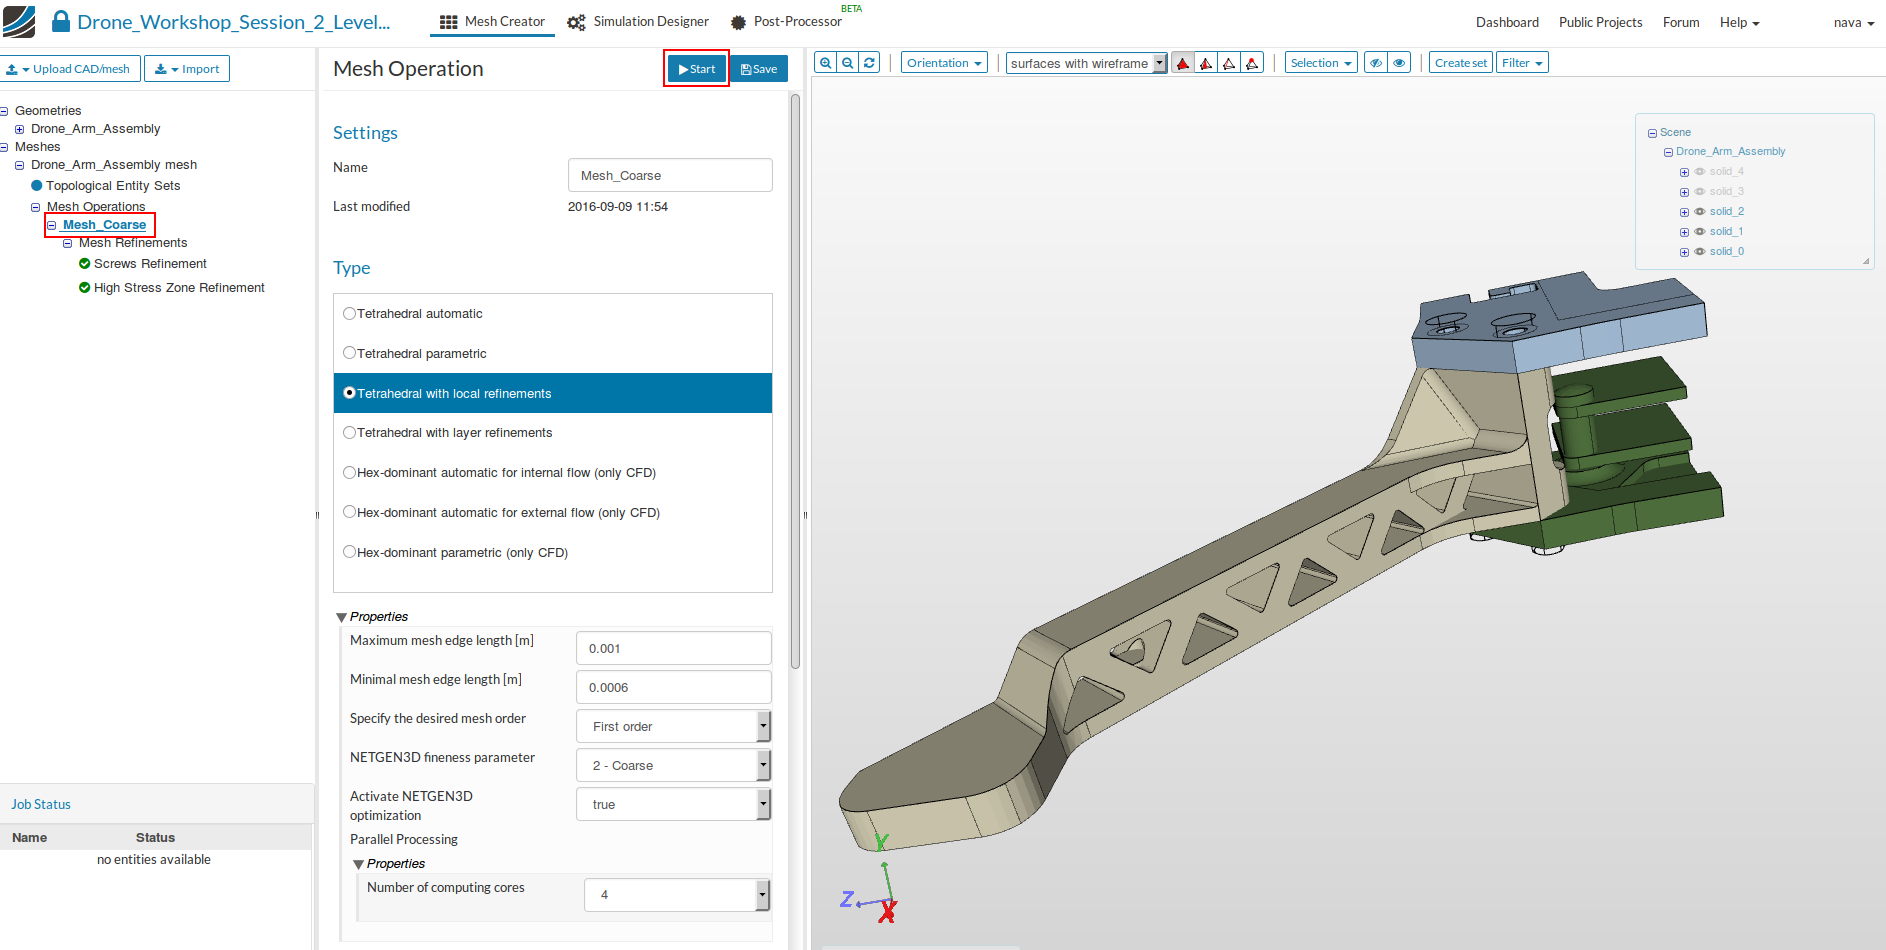Hide solid_1 with its eye icon
1886x950 pixels.
1699,232
